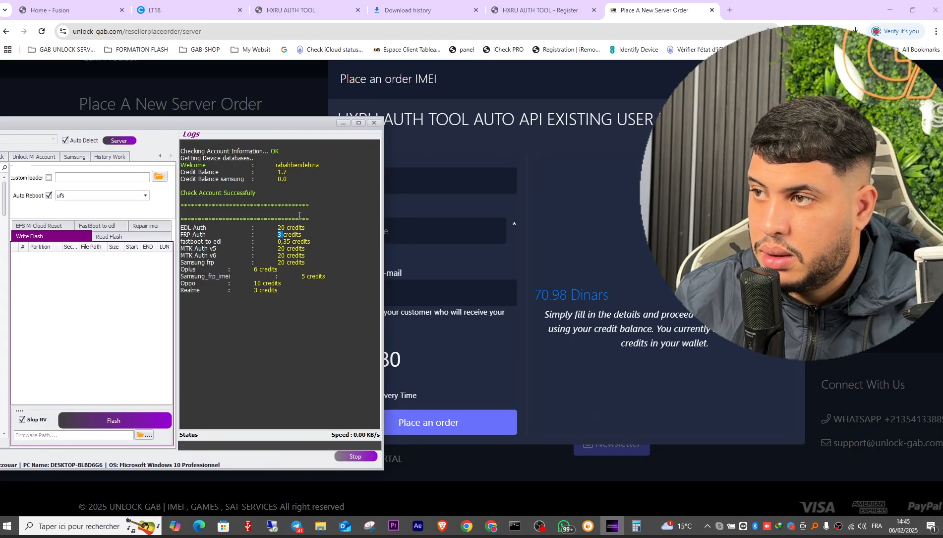Open Premiere Pro from the taskbar
This screenshot has width=943, height=538.
(393, 526)
